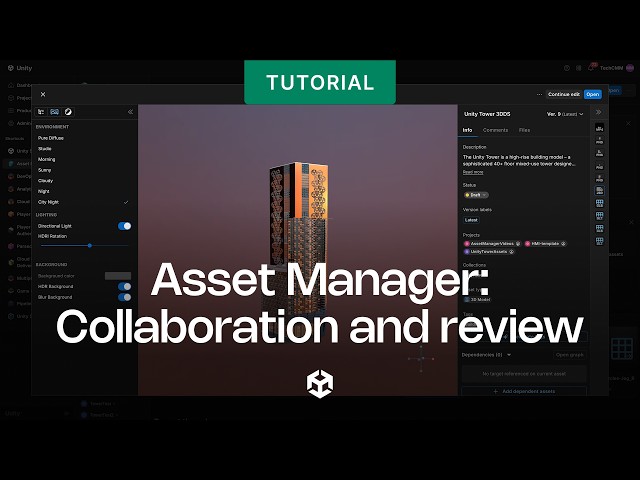The width and height of the screenshot is (640, 480).
Task: Open Admin icon in the background sidebar
Action: point(11,123)
